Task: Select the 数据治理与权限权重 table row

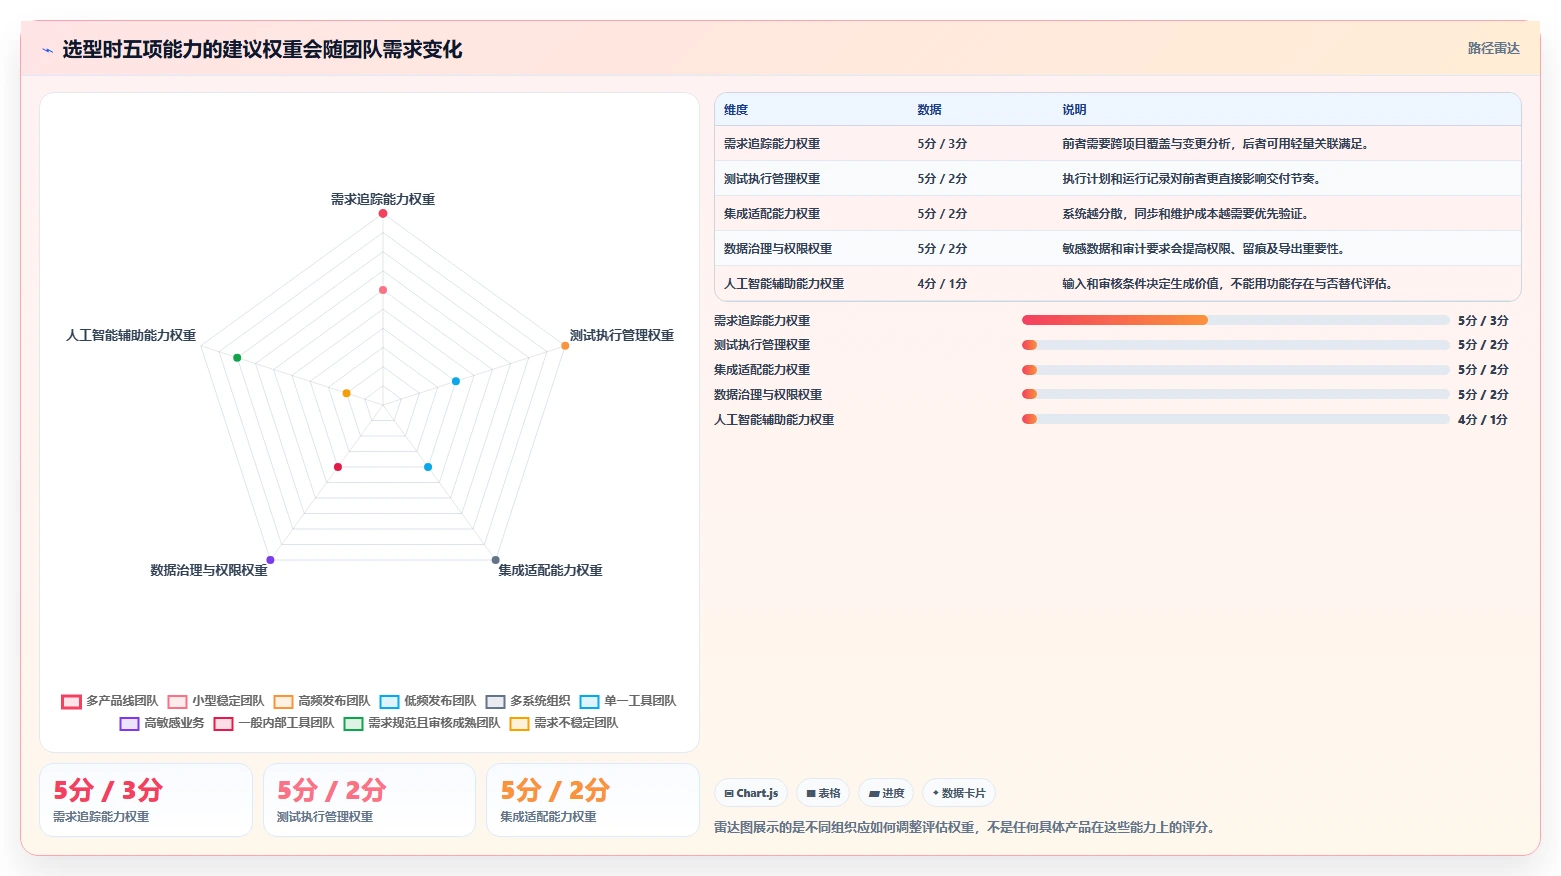Action: pos(1118,249)
